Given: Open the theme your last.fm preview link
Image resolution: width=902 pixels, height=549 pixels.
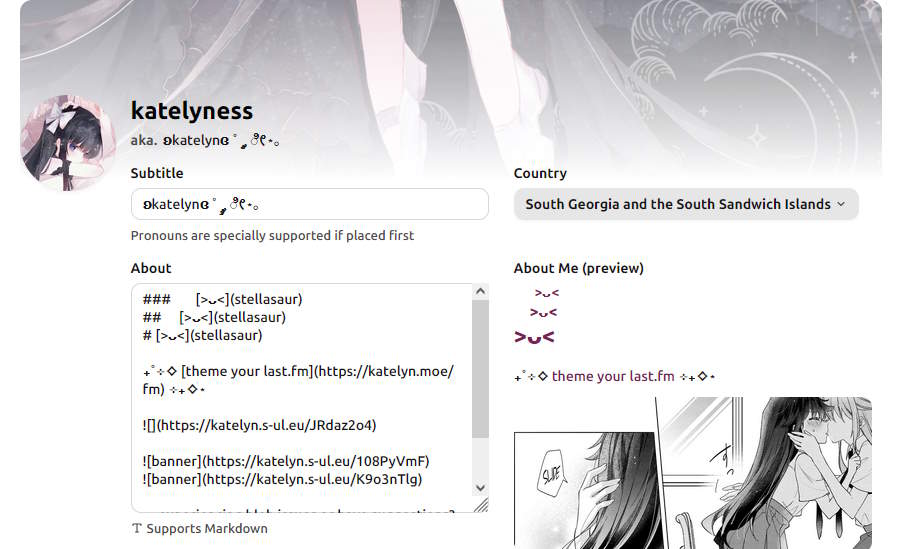Looking at the screenshot, I should [613, 376].
